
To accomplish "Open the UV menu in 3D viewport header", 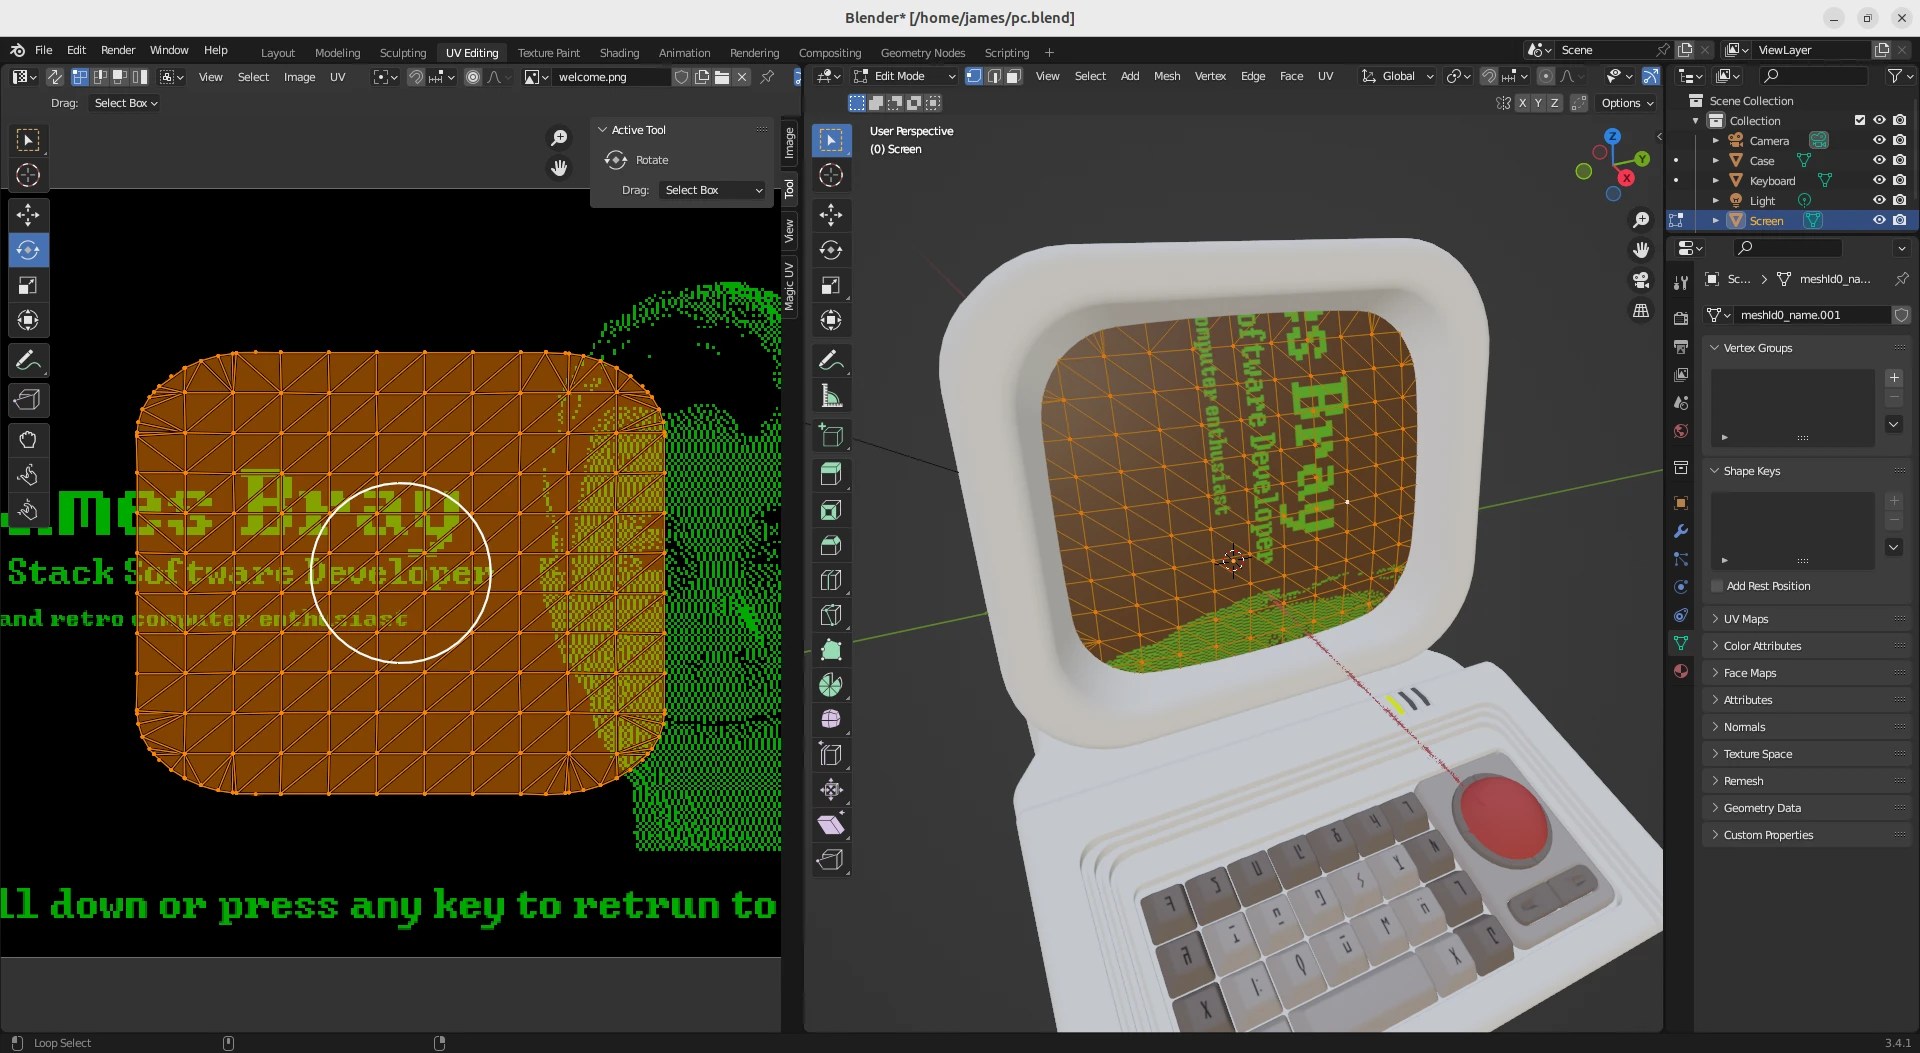I will pos(1326,76).
